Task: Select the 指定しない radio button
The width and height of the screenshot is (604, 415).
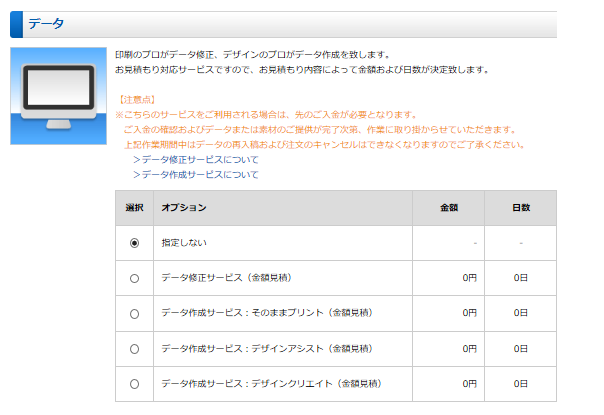Action: tap(134, 243)
